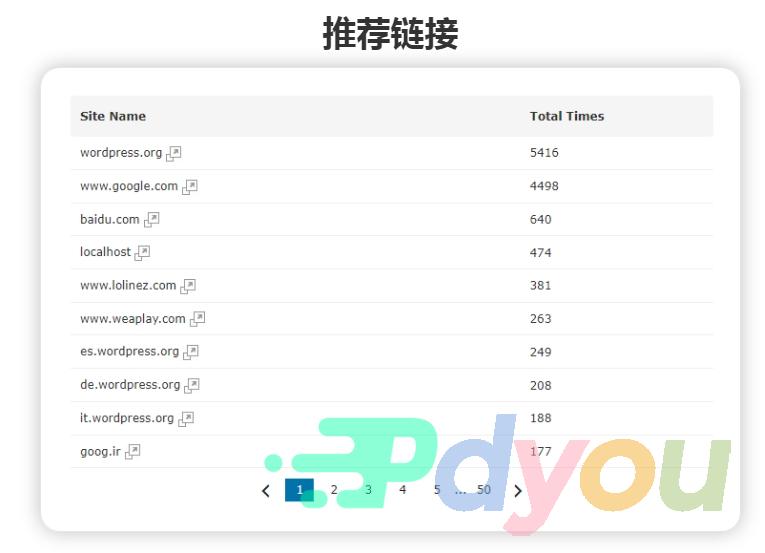Click the de.wordpress.org site name
The width and height of the screenshot is (765, 553).
[130, 385]
